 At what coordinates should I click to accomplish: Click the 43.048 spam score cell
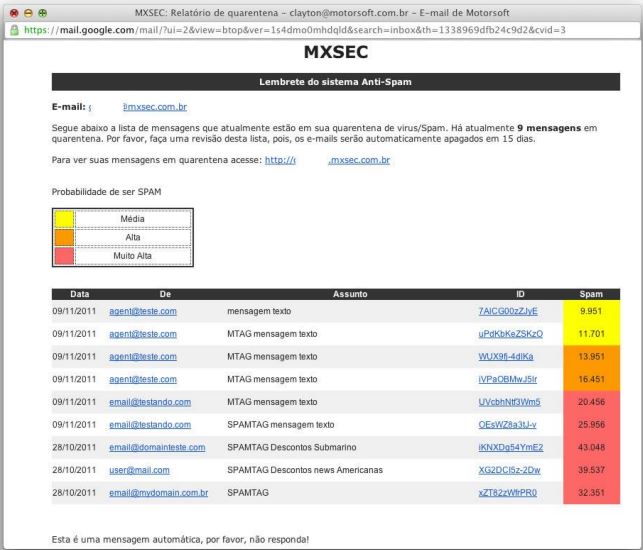click(x=592, y=447)
